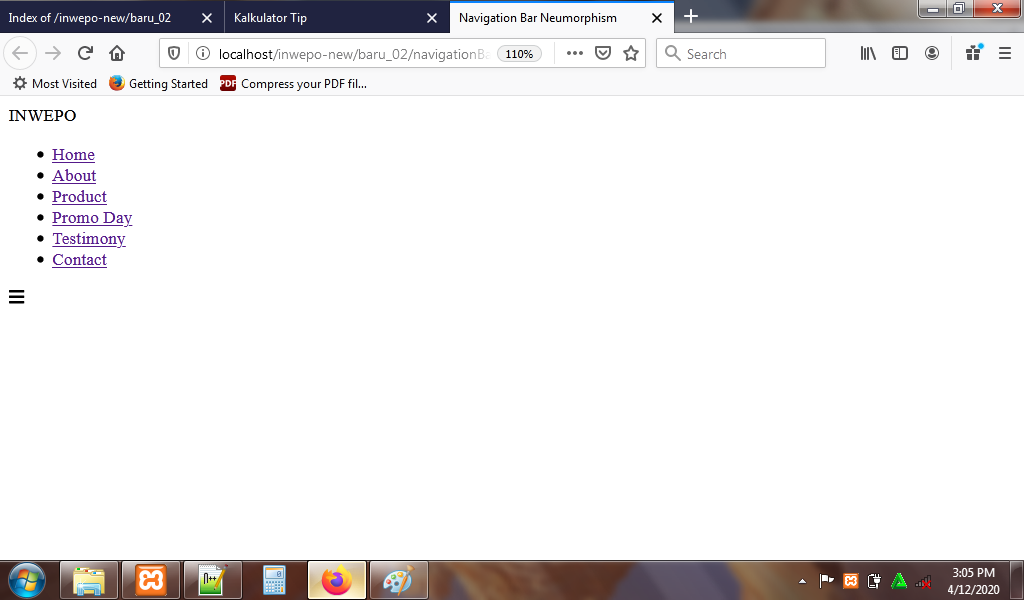Reset the 110% zoom level badge
The width and height of the screenshot is (1024, 600).
pos(519,54)
